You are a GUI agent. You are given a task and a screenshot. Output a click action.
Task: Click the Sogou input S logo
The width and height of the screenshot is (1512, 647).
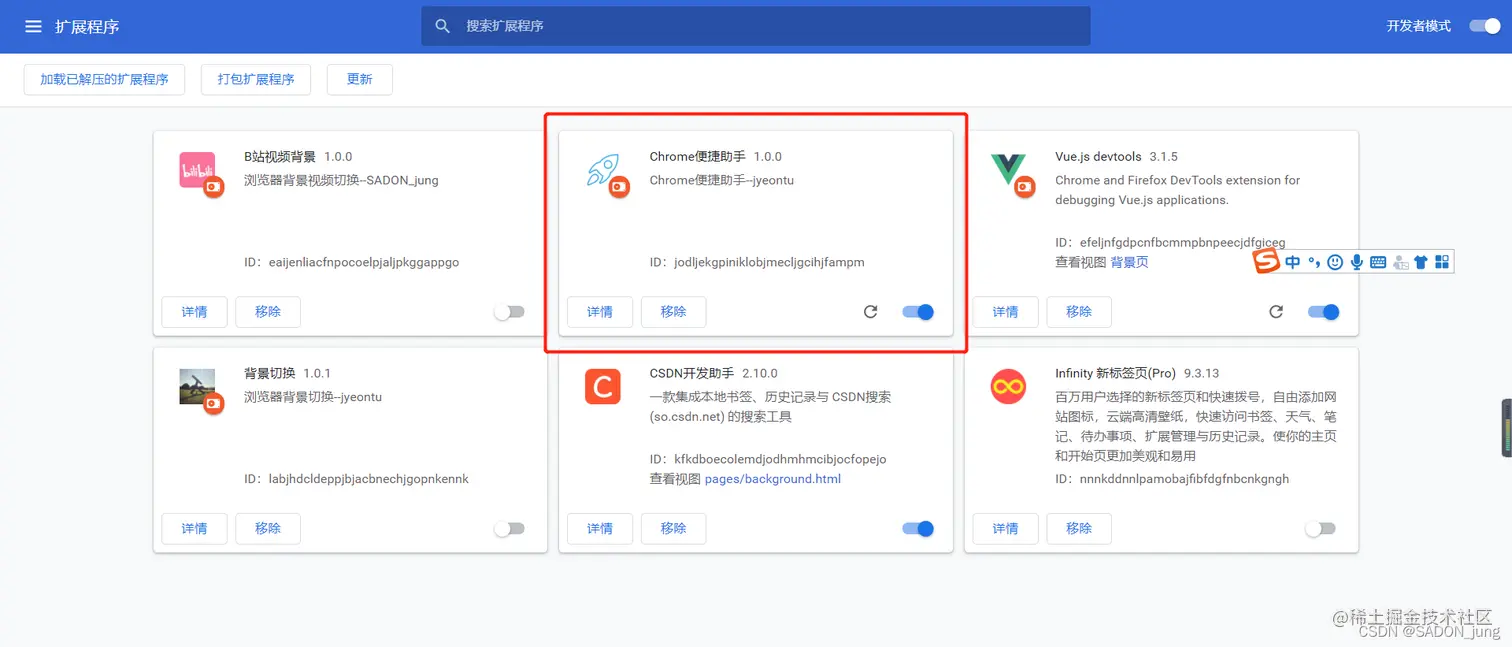pos(1268,262)
